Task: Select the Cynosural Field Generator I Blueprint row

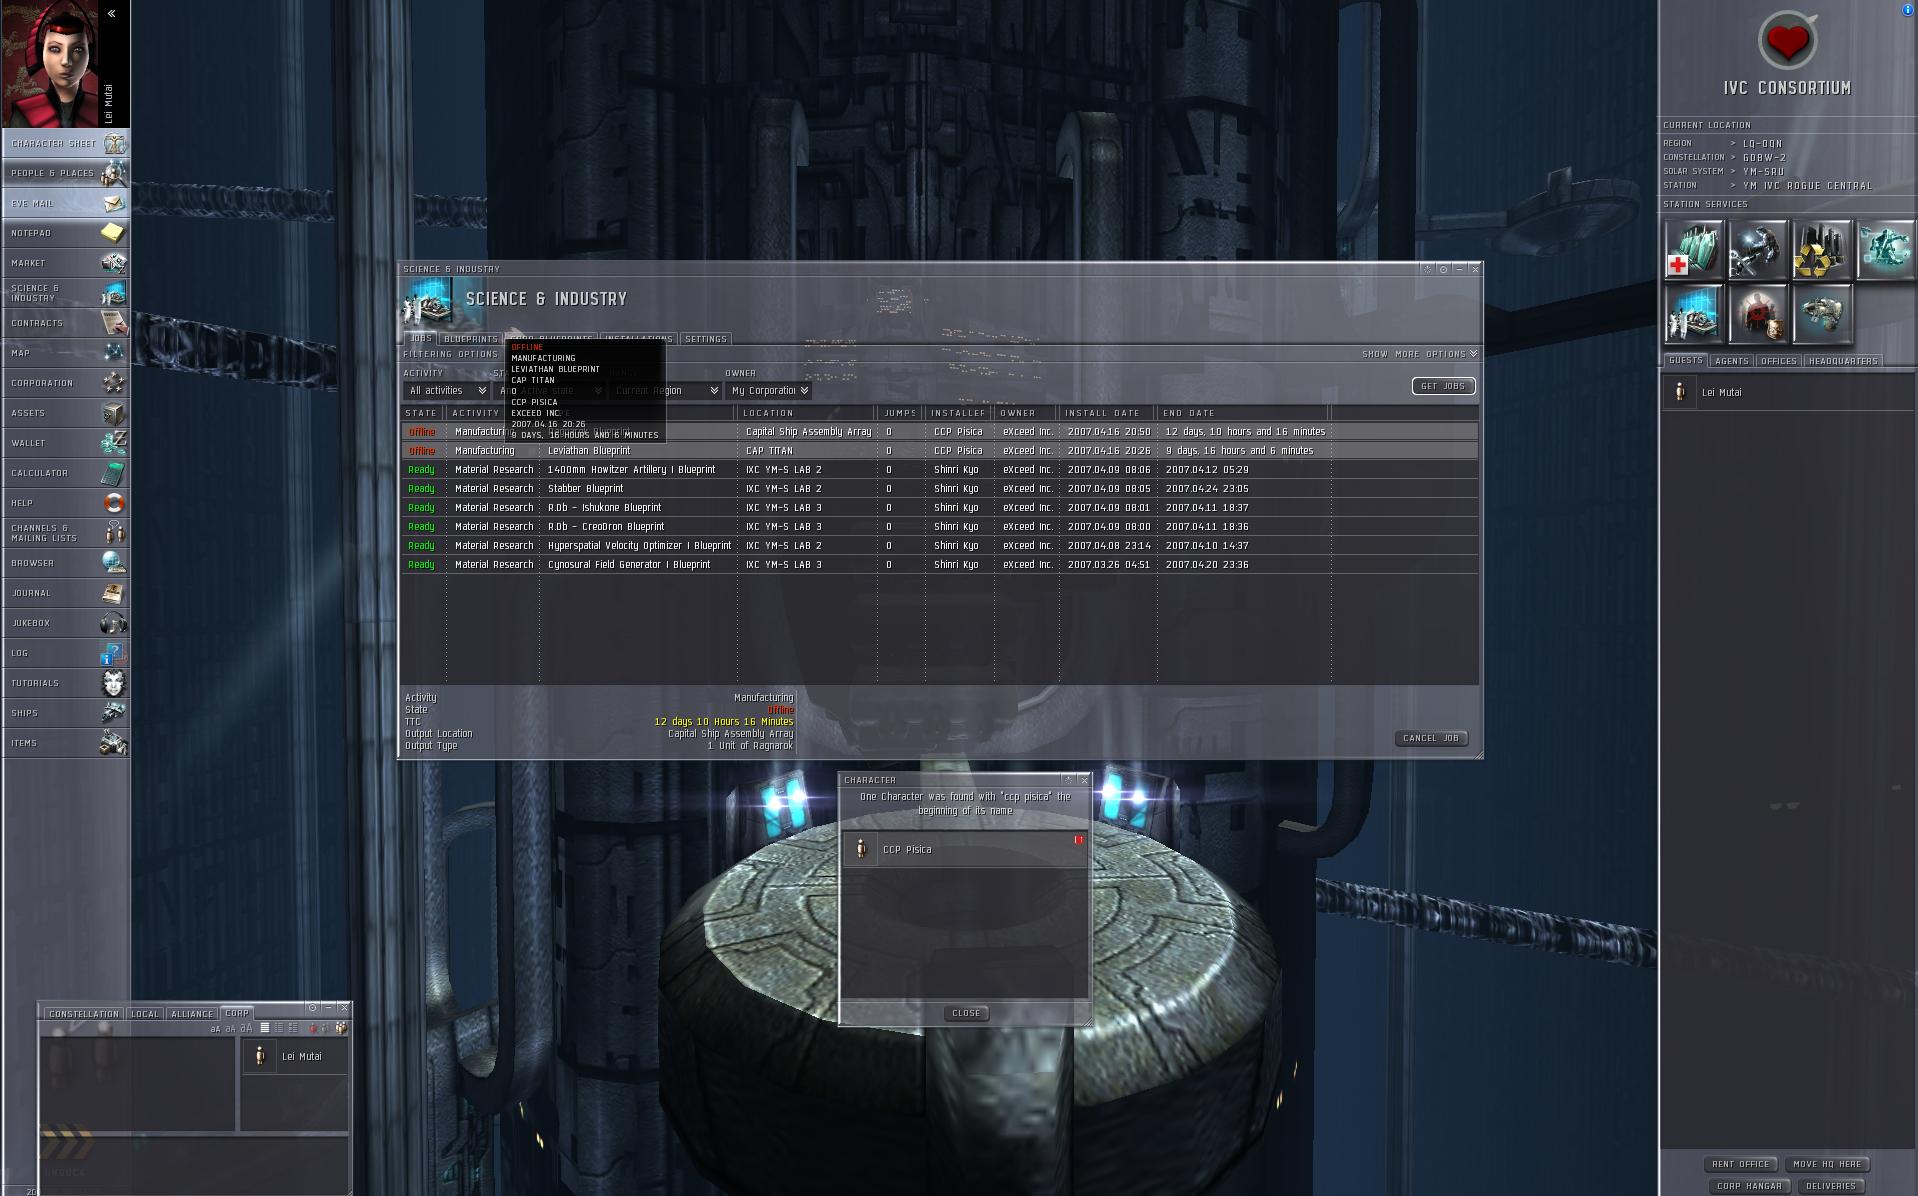Action: 940,565
